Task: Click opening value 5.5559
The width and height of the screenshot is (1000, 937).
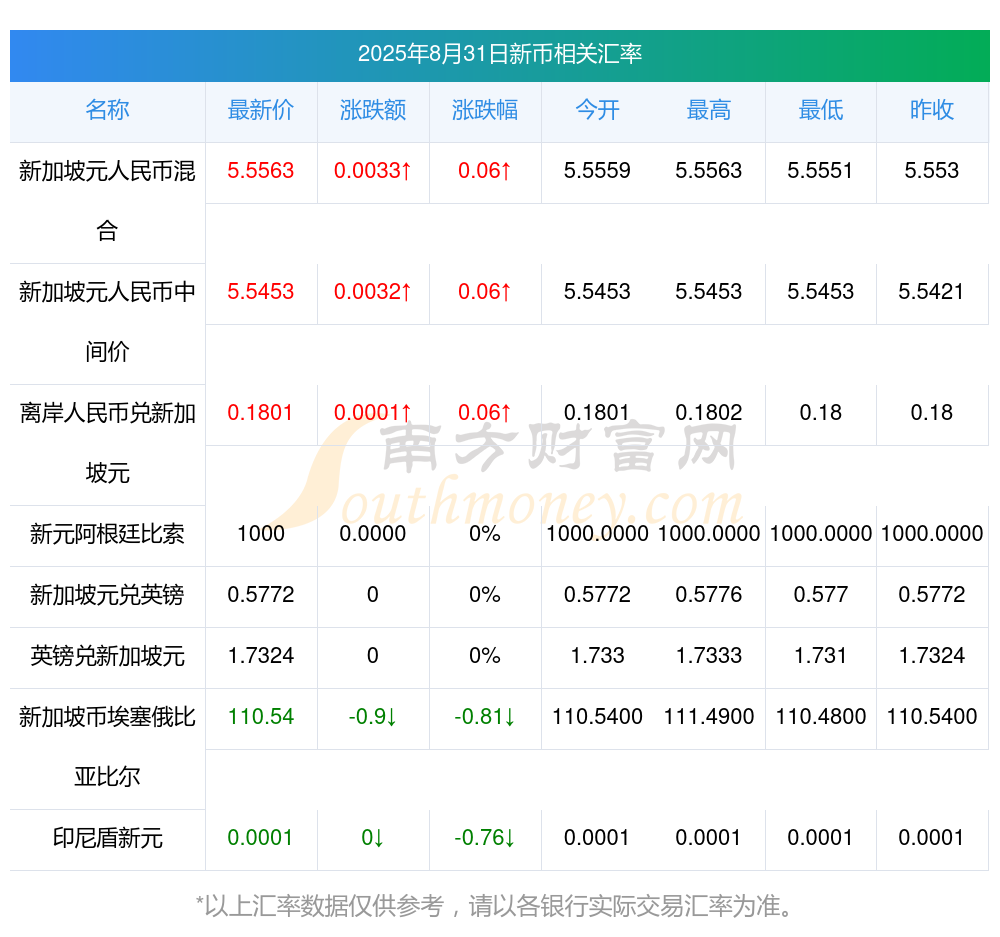Action: 597,171
